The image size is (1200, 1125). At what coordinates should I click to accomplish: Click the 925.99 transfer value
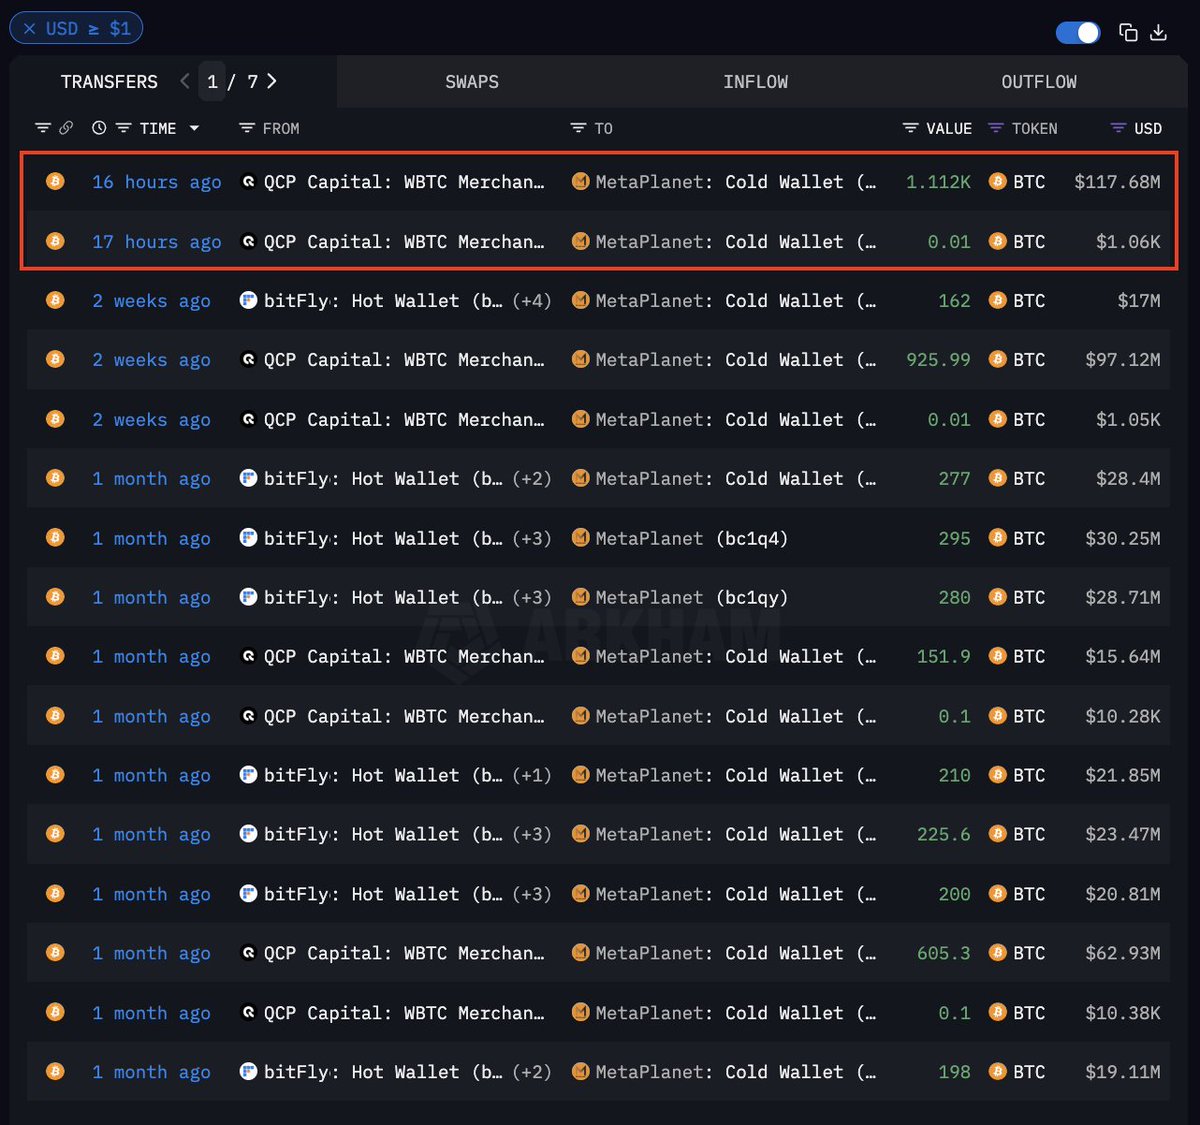coord(938,360)
